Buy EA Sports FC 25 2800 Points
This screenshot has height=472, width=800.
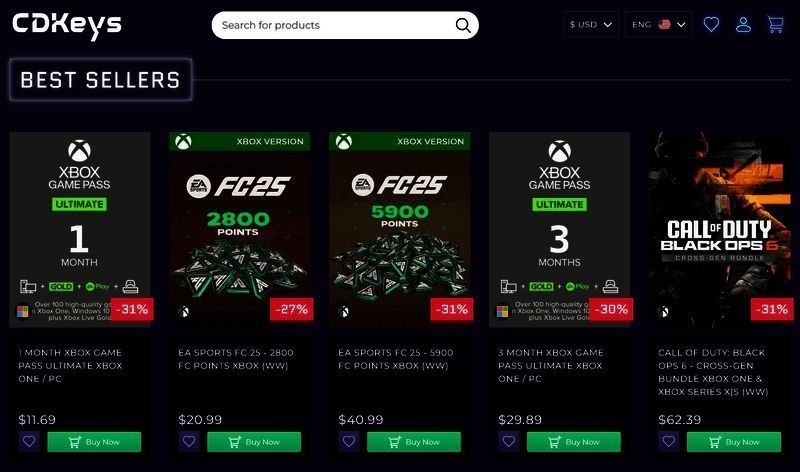254,441
